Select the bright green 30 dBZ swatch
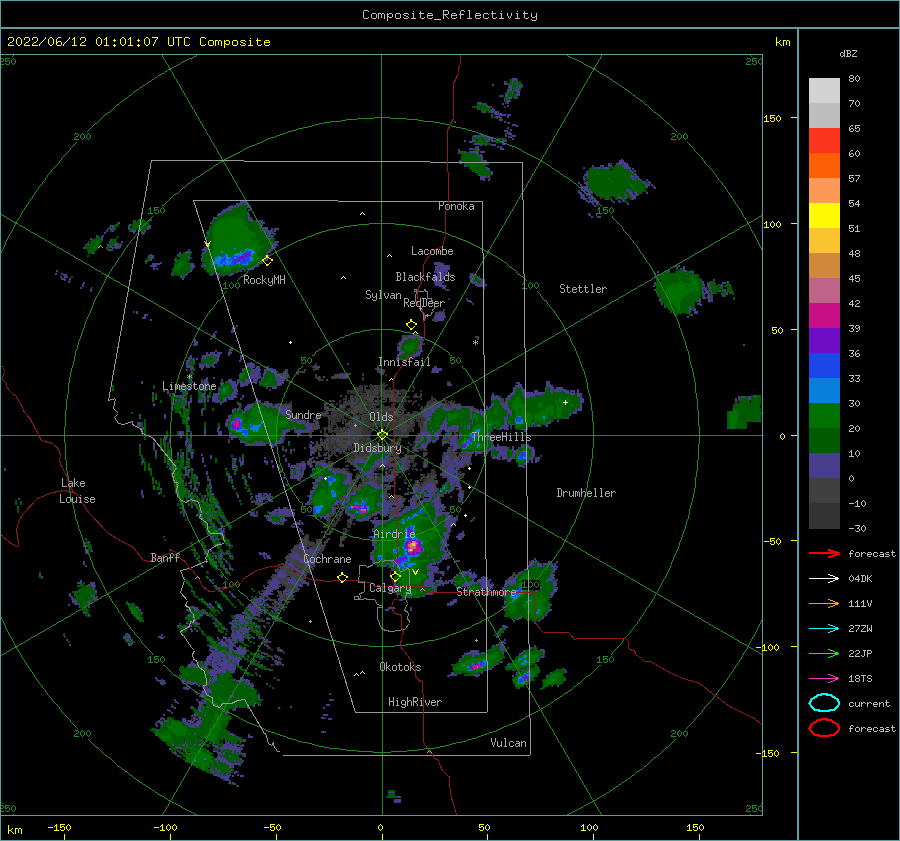Image resolution: width=900 pixels, height=841 pixels. 824,416
